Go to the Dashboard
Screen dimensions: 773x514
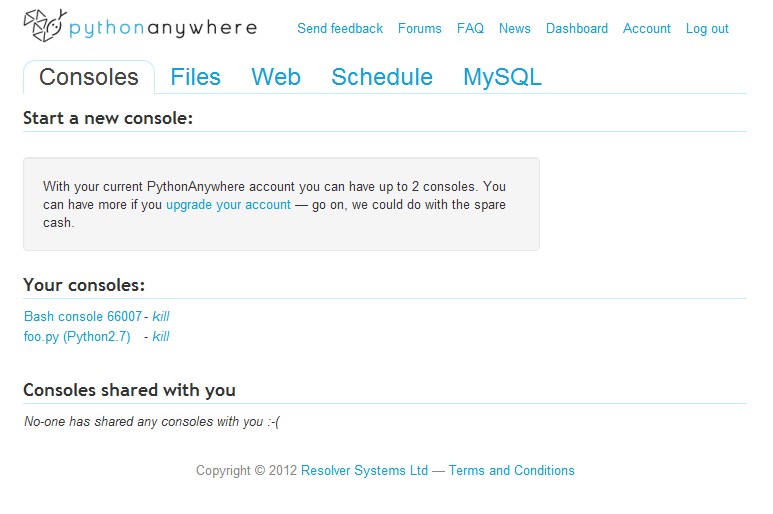click(x=577, y=29)
